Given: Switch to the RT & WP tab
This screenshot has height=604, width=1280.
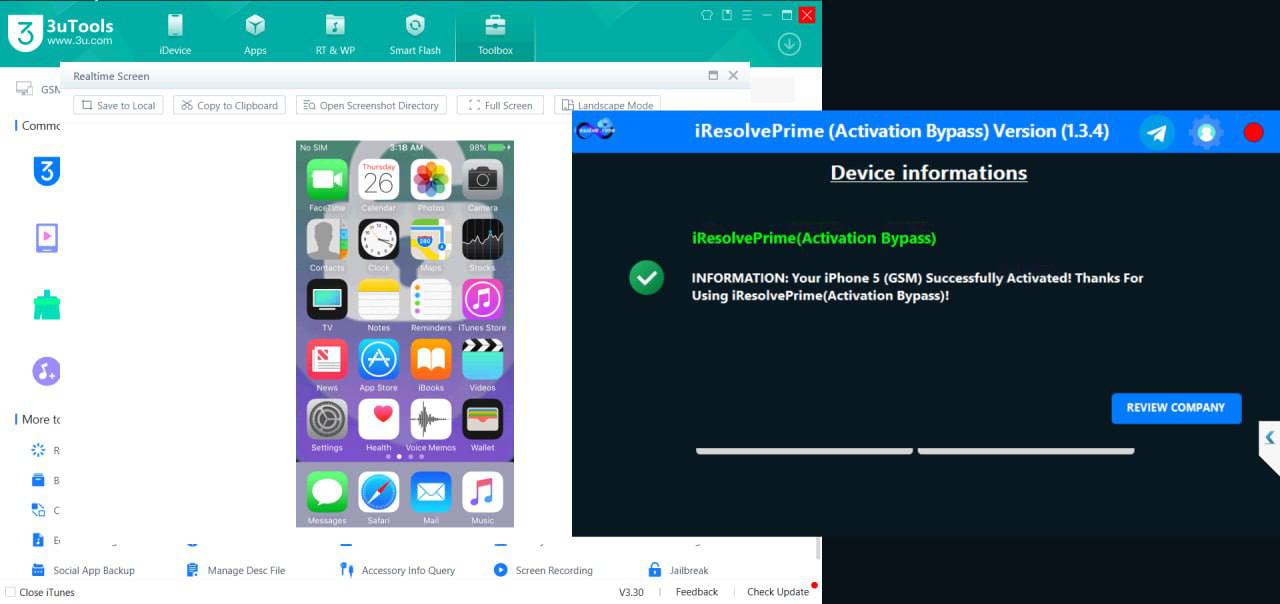Looking at the screenshot, I should coord(335,35).
